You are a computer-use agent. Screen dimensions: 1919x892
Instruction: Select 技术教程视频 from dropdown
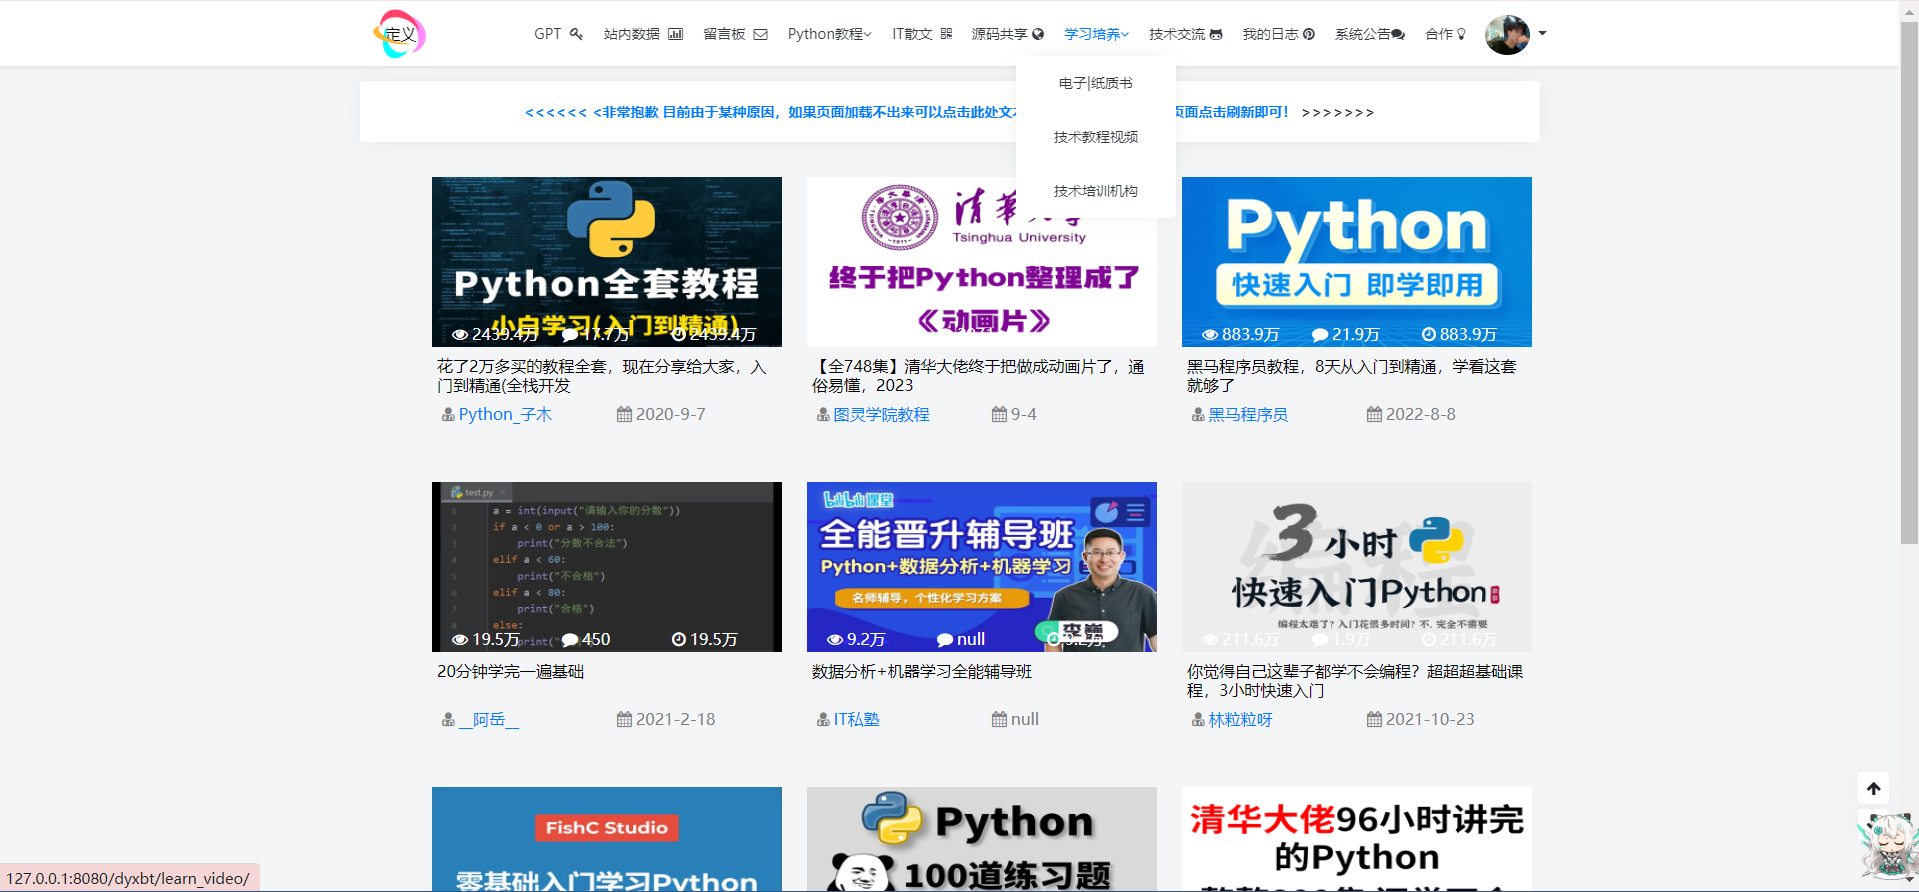coord(1096,137)
